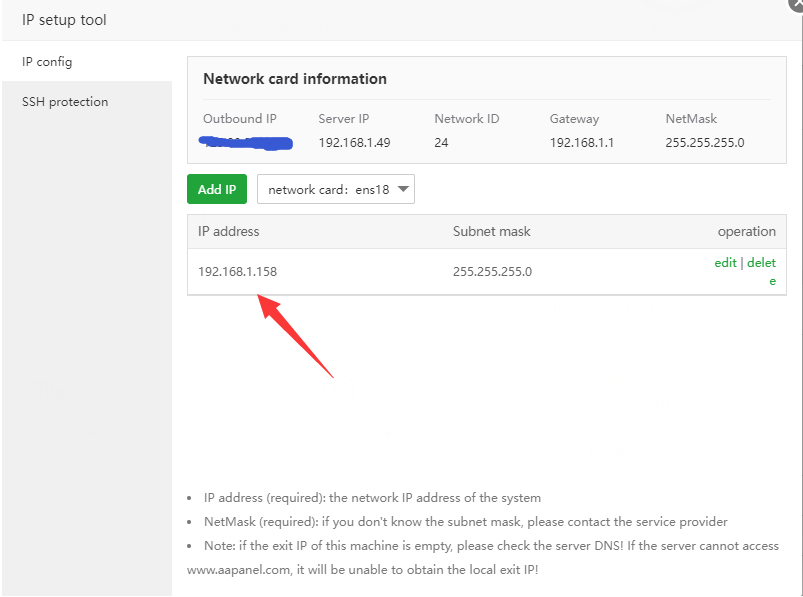Click the redacted Outbound IP value
Viewport: 803px width, 597px height.
click(x=247, y=143)
